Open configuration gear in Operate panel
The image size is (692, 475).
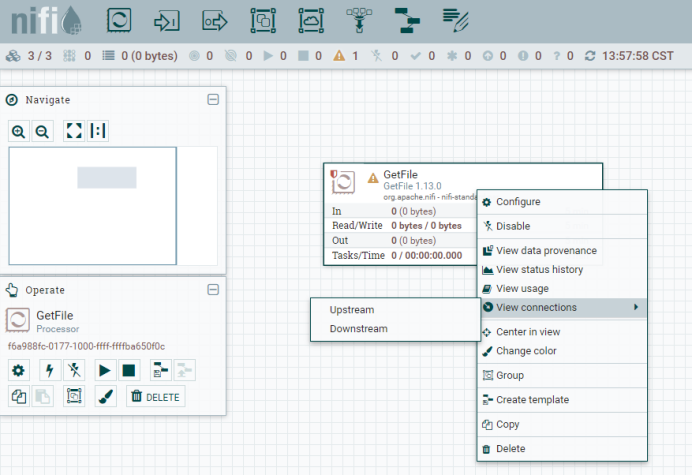click(x=19, y=370)
